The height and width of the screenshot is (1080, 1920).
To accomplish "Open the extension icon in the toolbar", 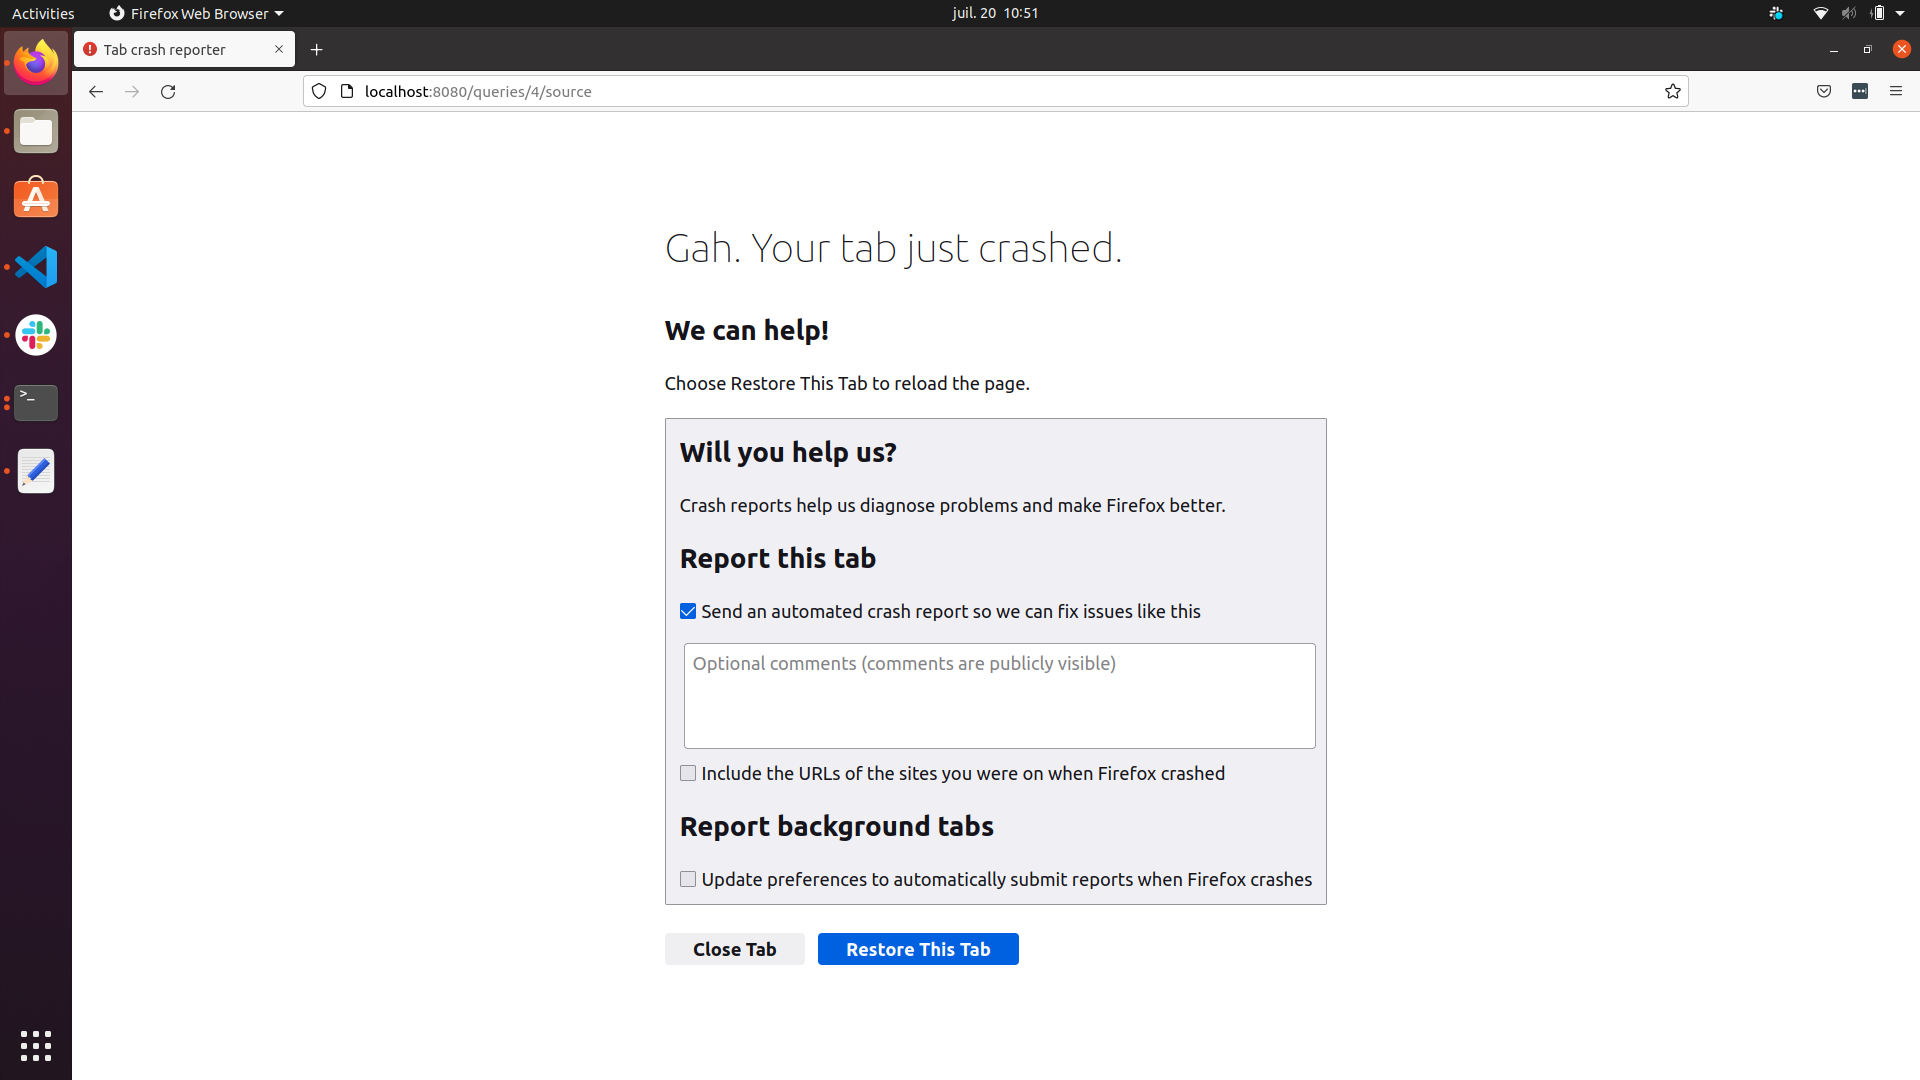I will coord(1860,91).
